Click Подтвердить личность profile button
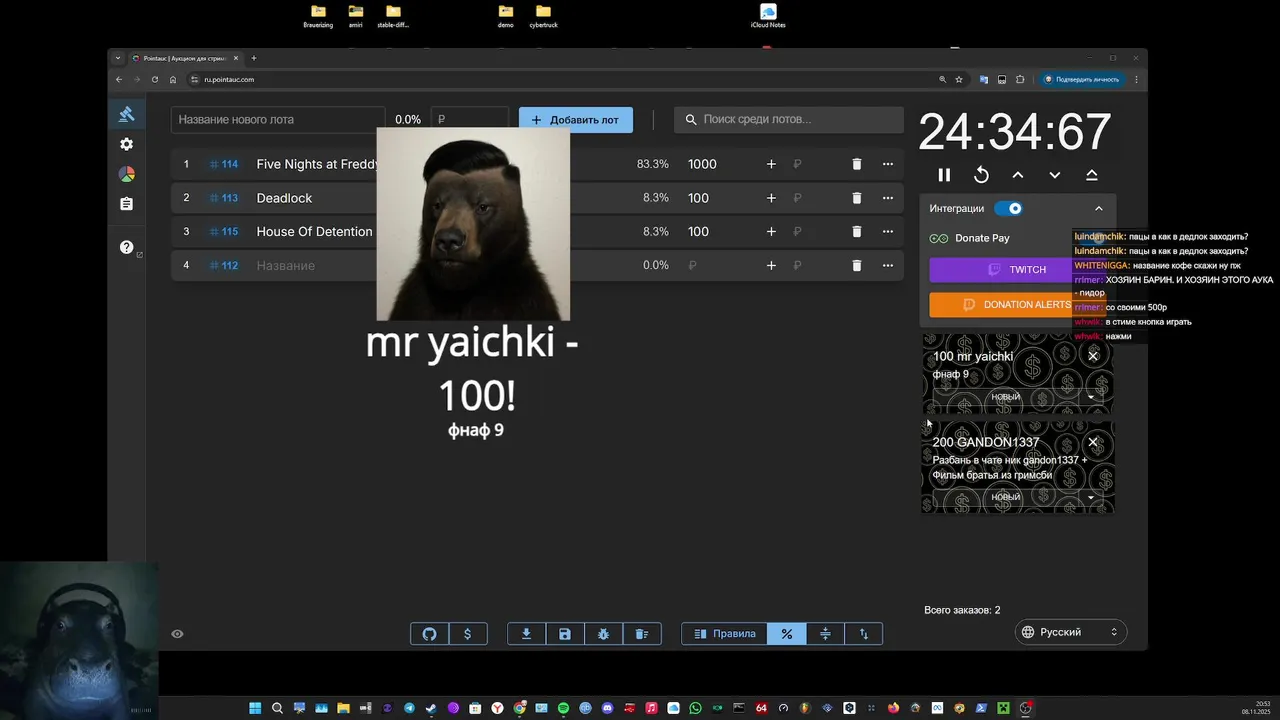This screenshot has width=1280, height=720. [1082, 79]
